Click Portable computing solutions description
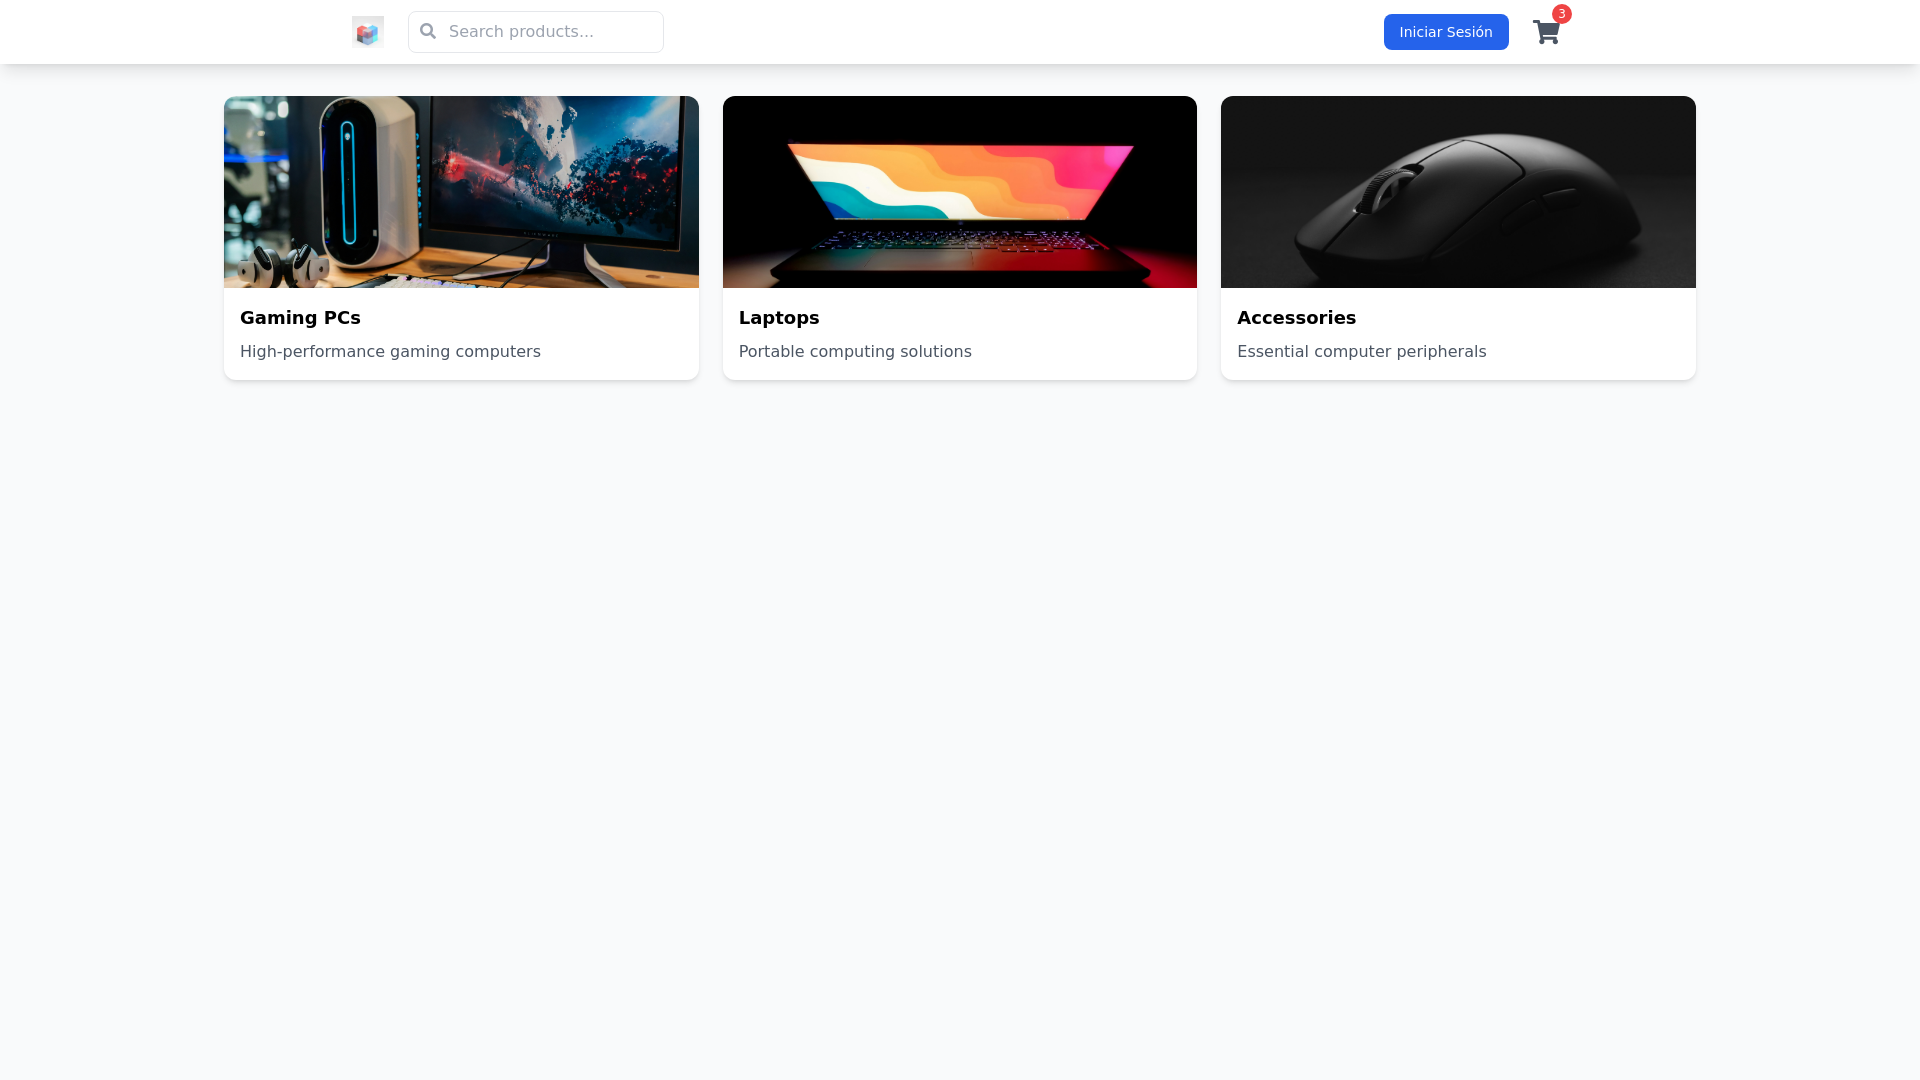The image size is (1920, 1080). point(855,351)
